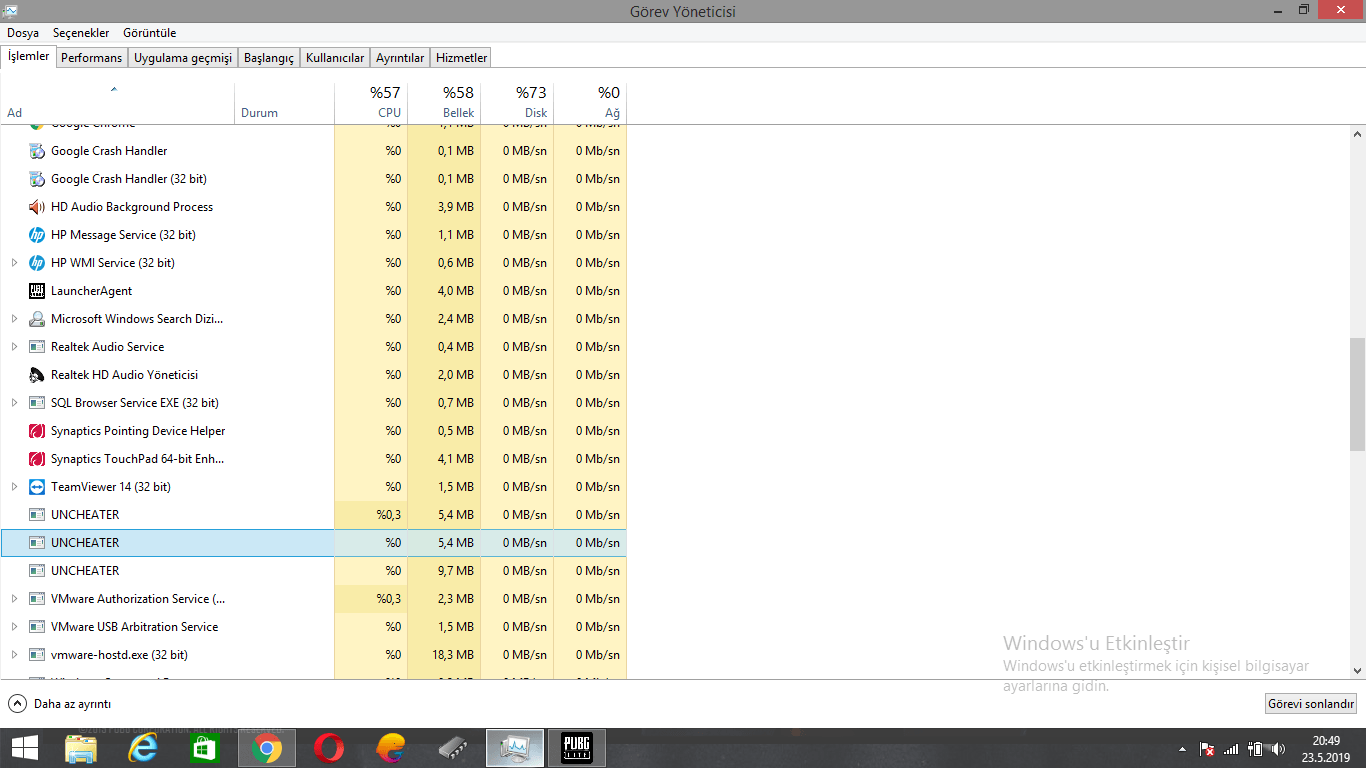Click the memory chip icon on the taskbar
The image size is (1366, 768).
coord(453,748)
